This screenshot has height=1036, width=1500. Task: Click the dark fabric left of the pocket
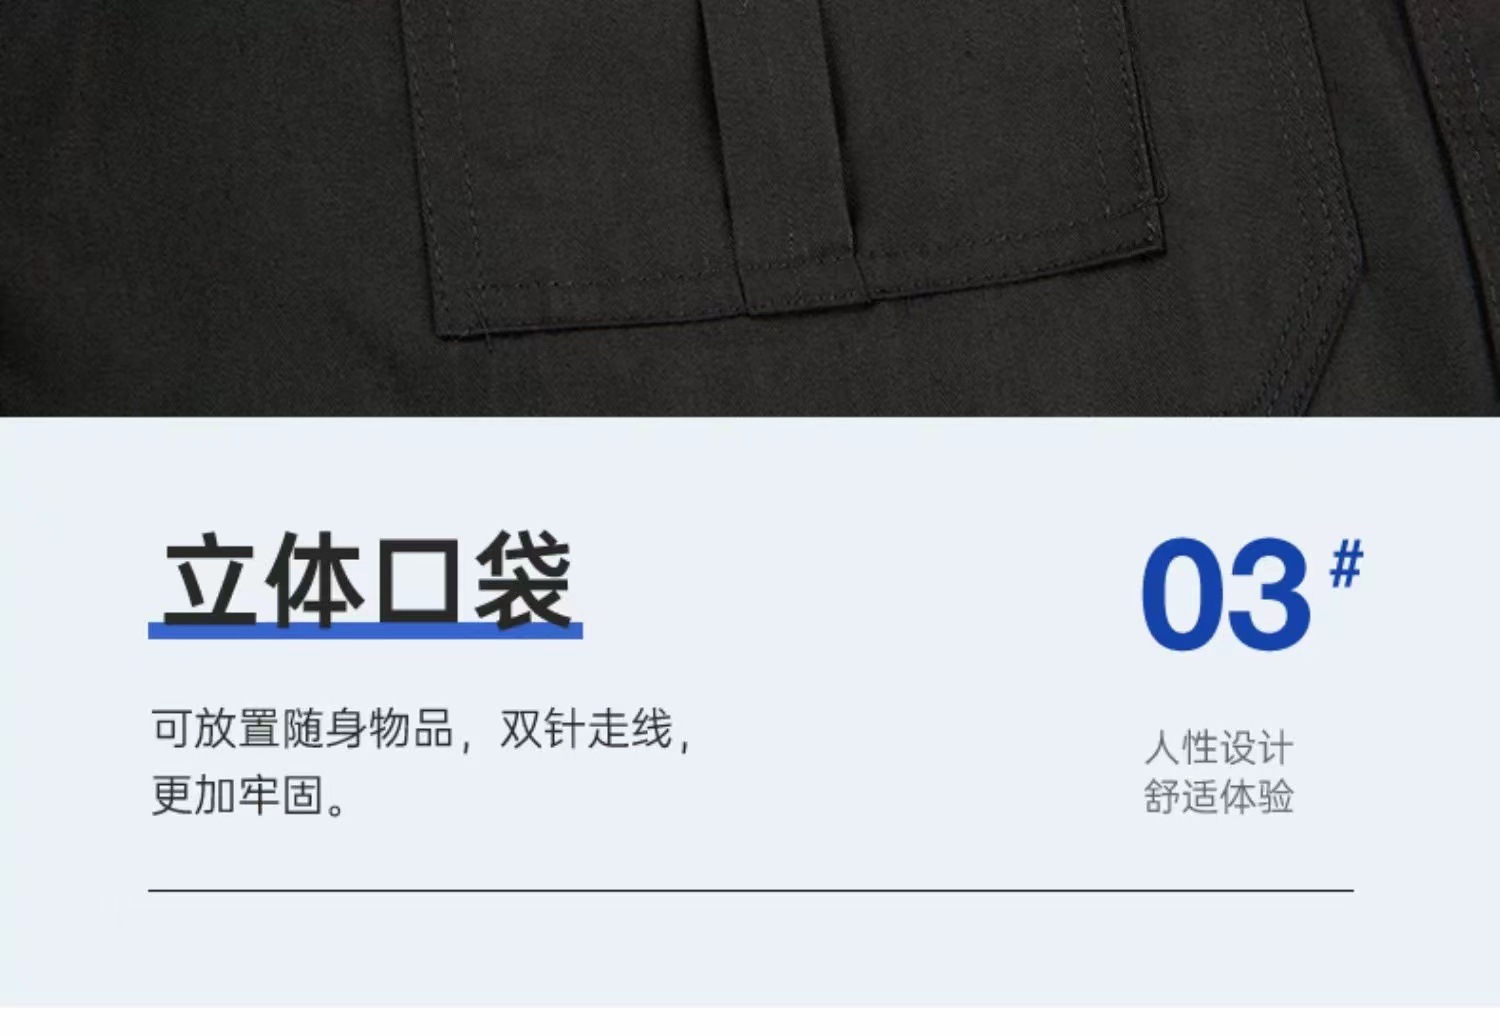pyautogui.click(x=200, y=200)
